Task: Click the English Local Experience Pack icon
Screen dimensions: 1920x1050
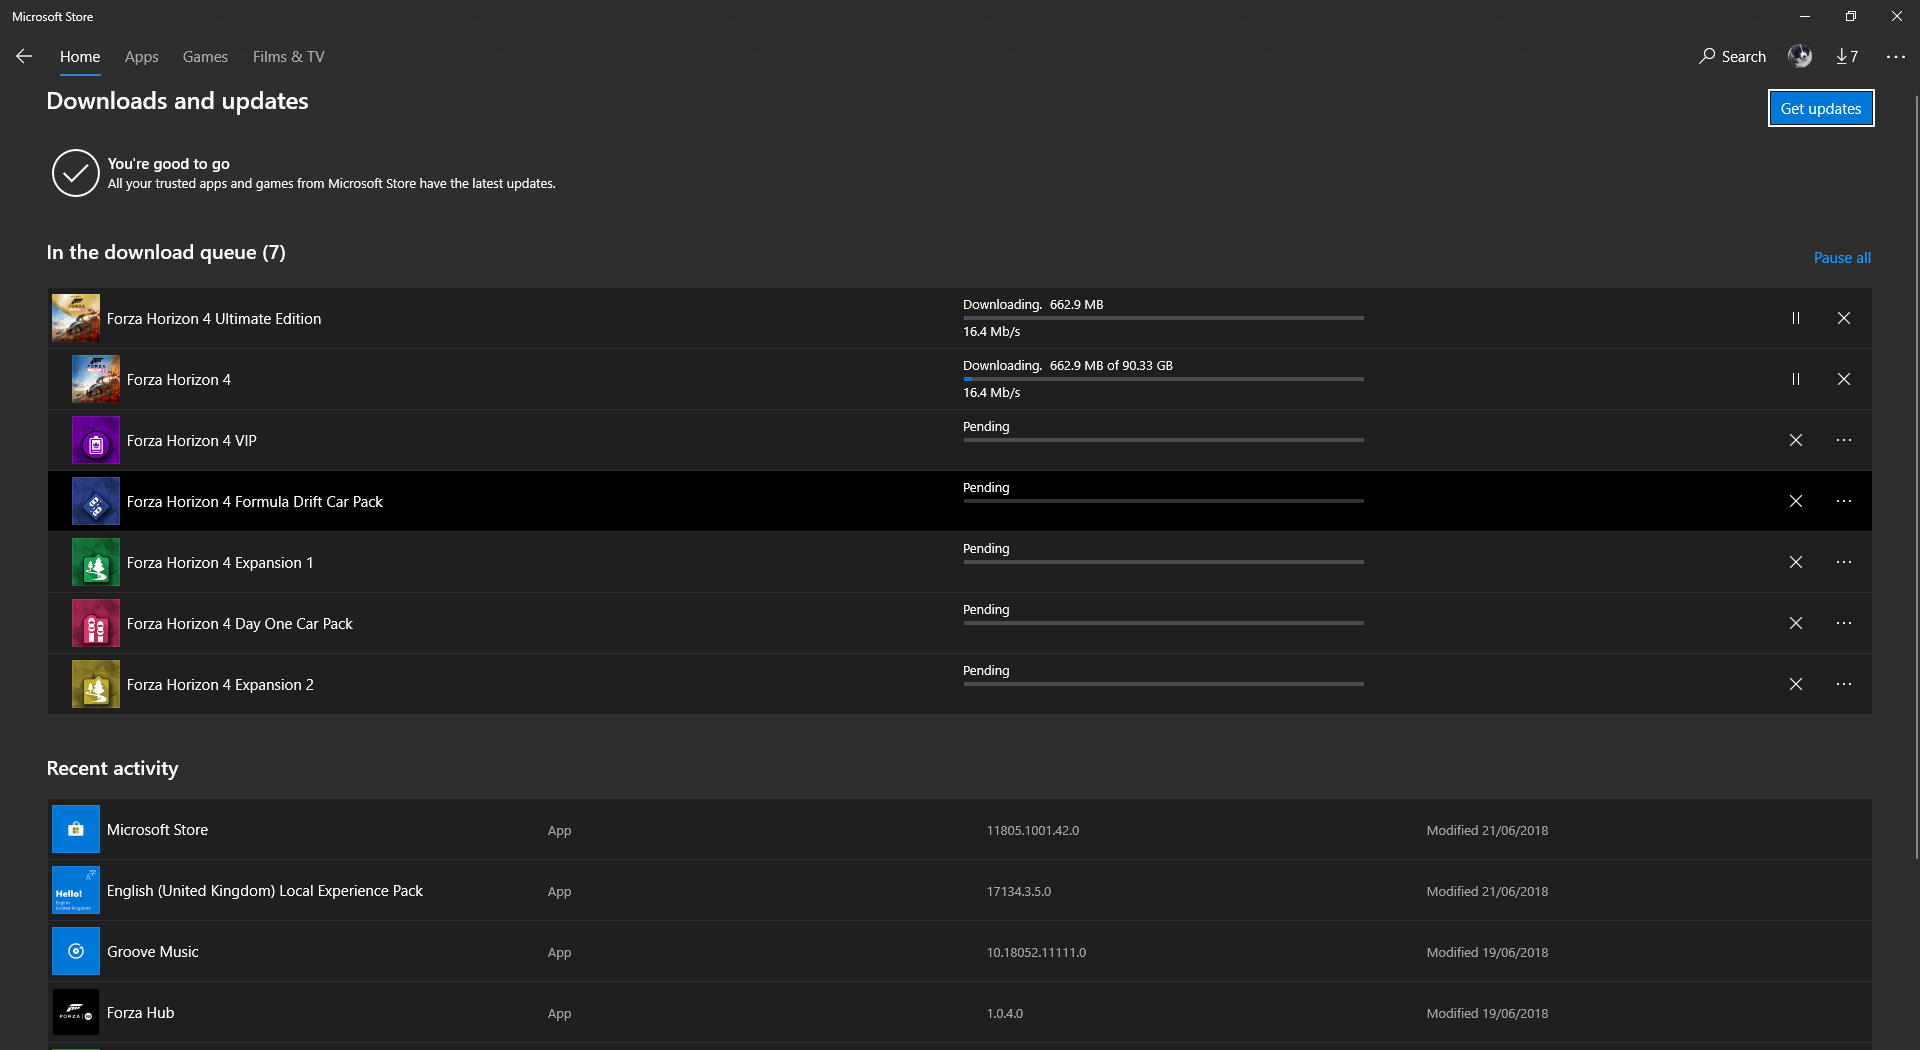Action: [x=76, y=890]
